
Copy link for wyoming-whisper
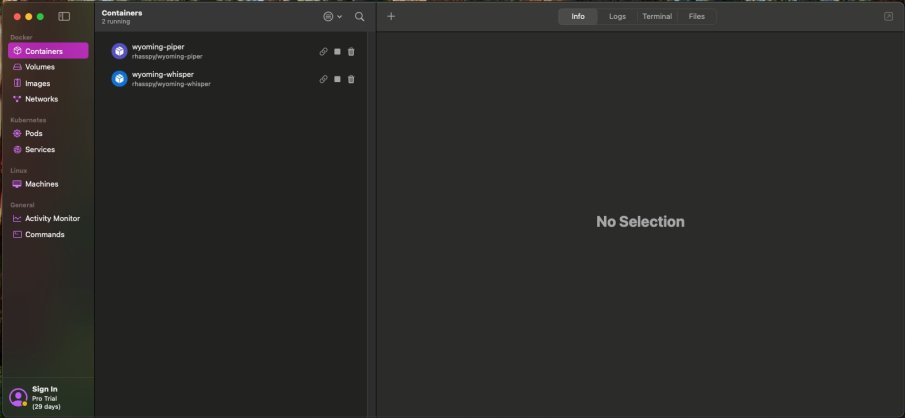[323, 79]
